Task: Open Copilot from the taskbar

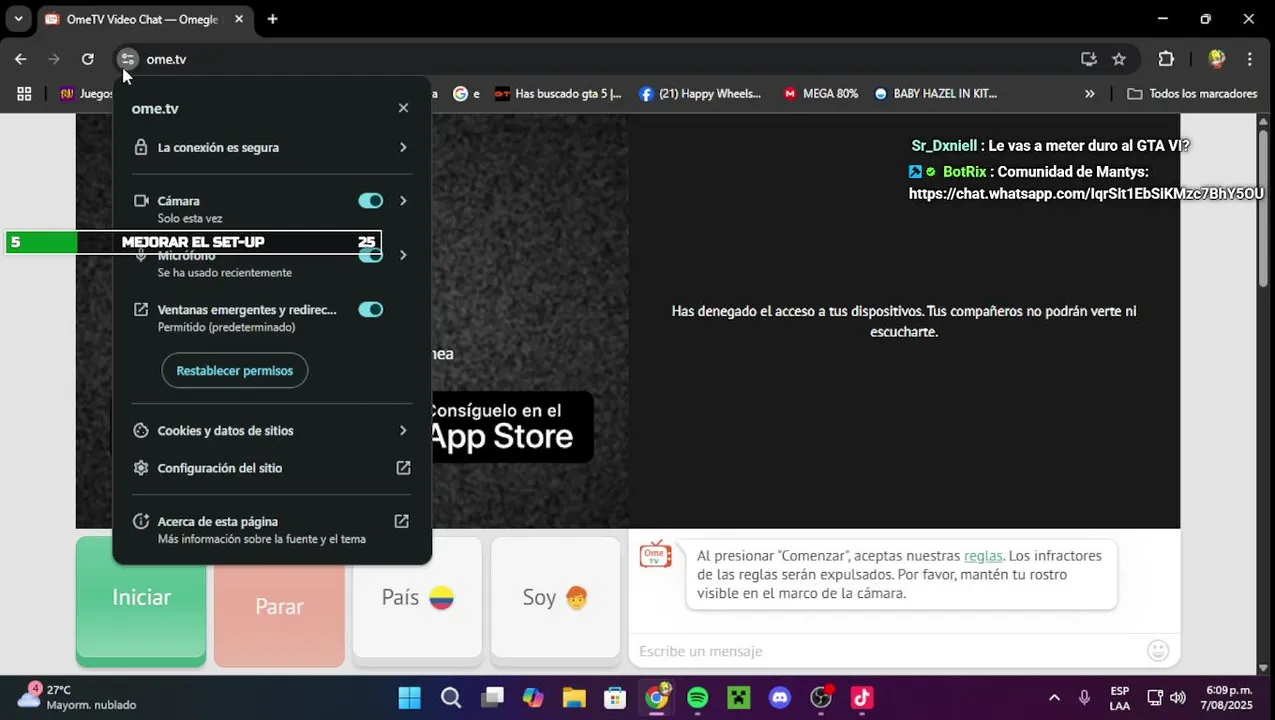Action: 533,697
